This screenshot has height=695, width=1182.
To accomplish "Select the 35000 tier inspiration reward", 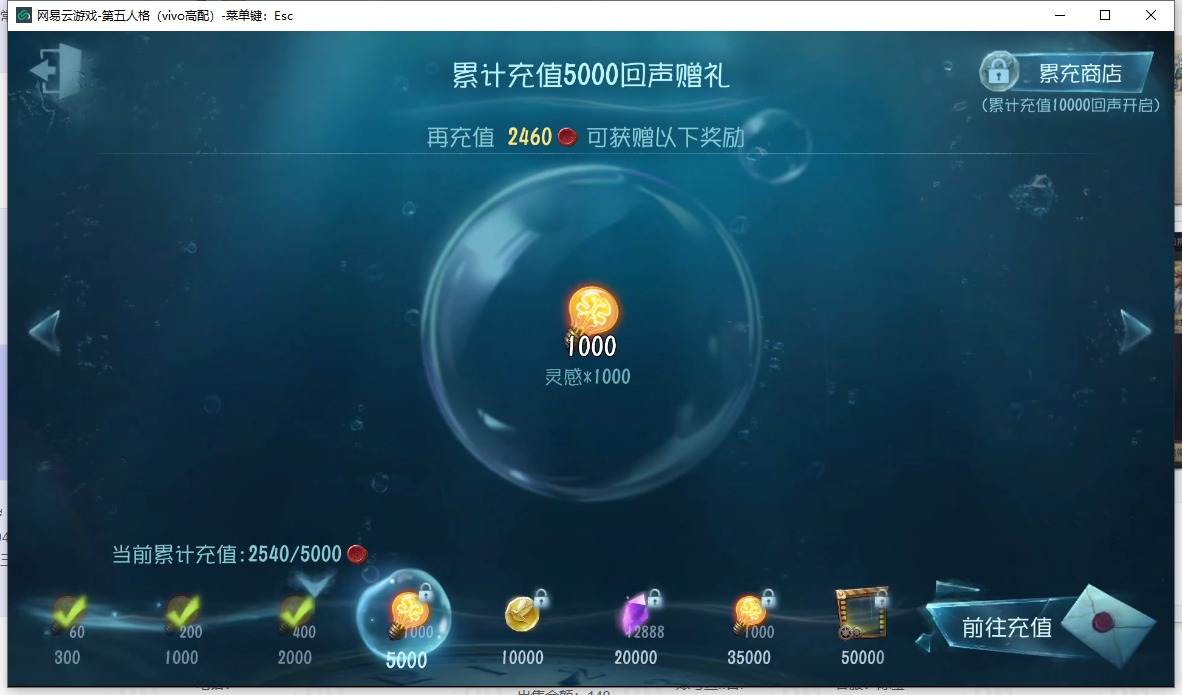I will coord(750,628).
